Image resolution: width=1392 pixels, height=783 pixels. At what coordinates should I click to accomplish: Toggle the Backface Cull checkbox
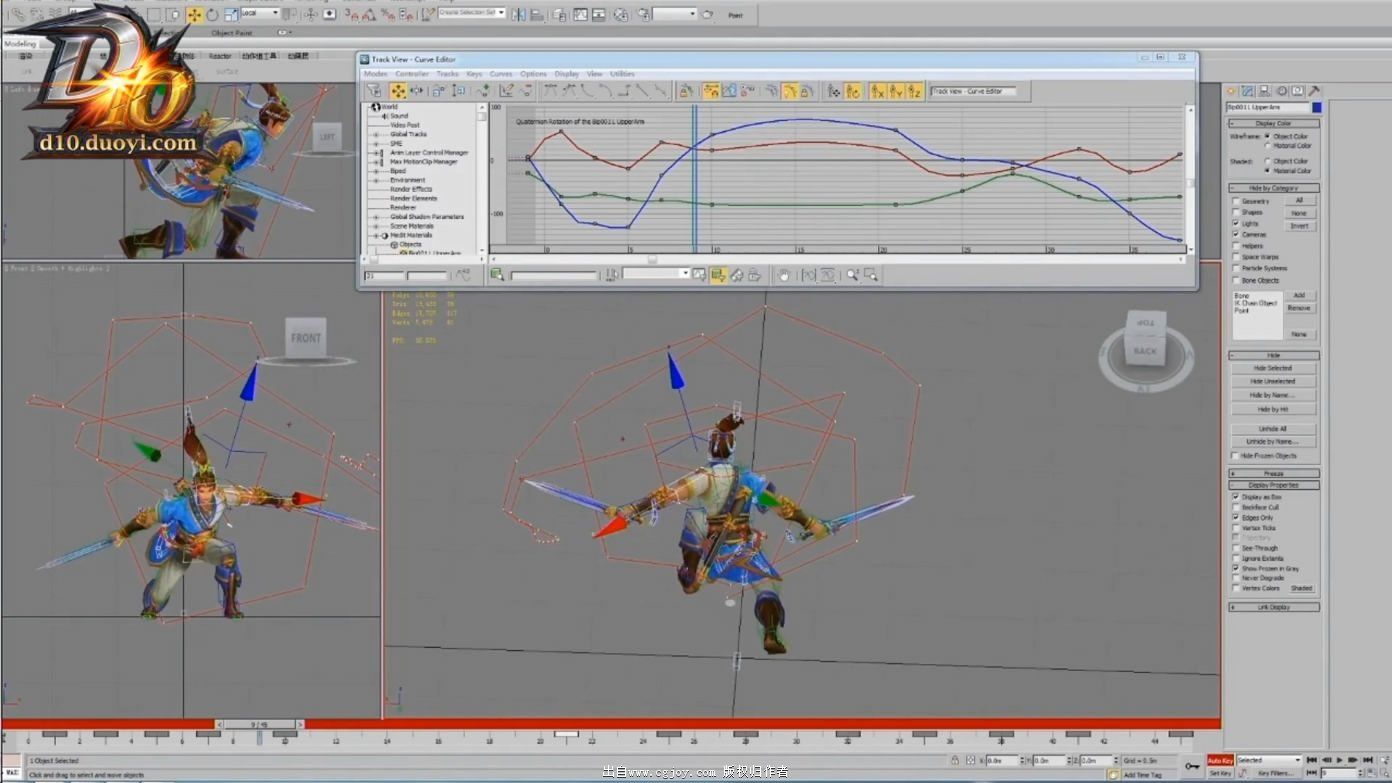[1236, 507]
